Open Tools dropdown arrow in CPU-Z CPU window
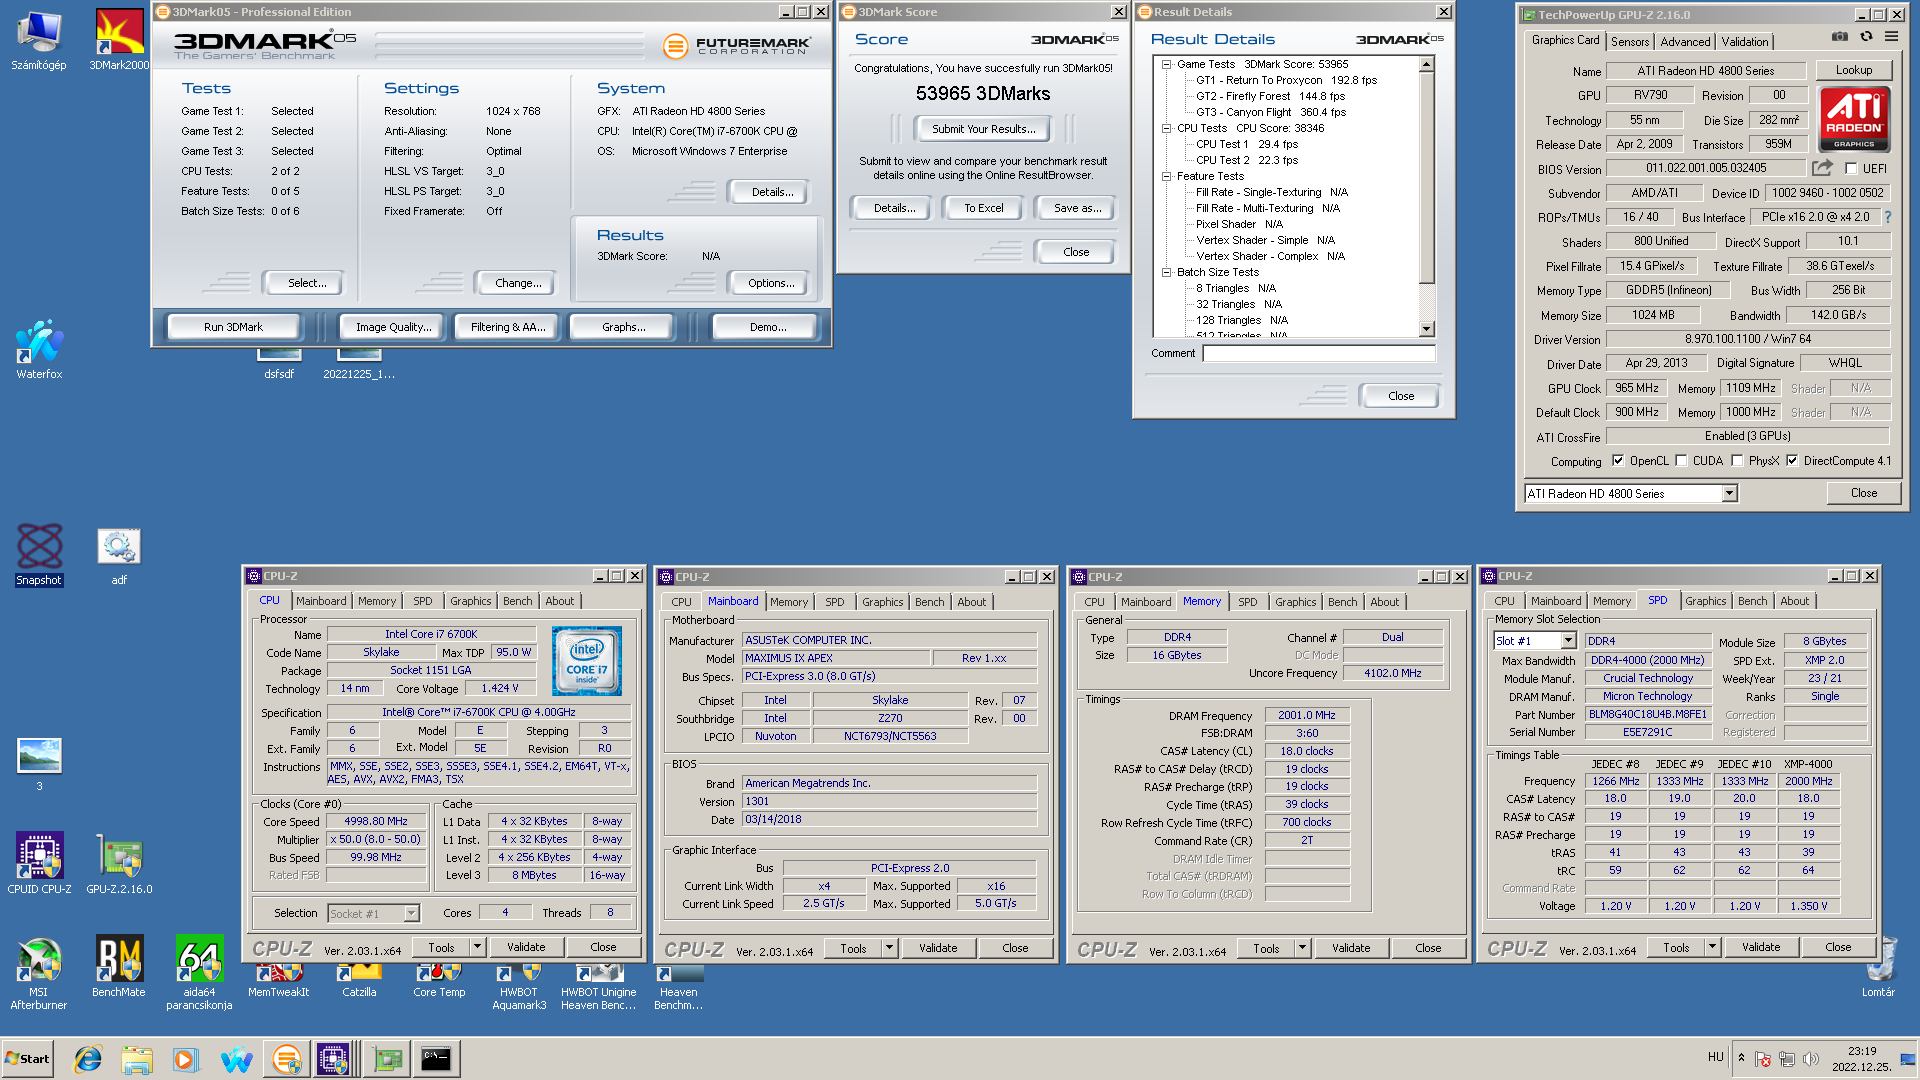 tap(477, 947)
